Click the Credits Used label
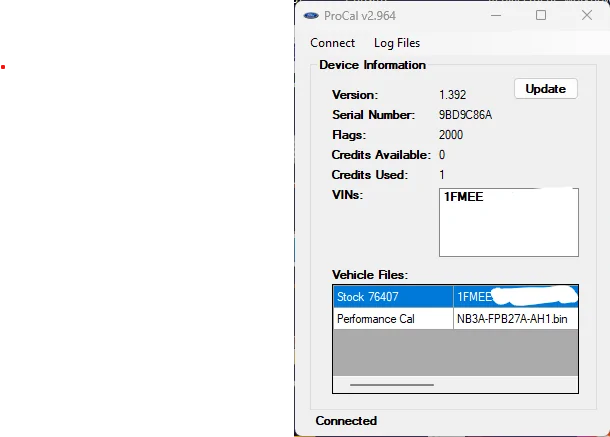610x437 pixels. pos(370,175)
